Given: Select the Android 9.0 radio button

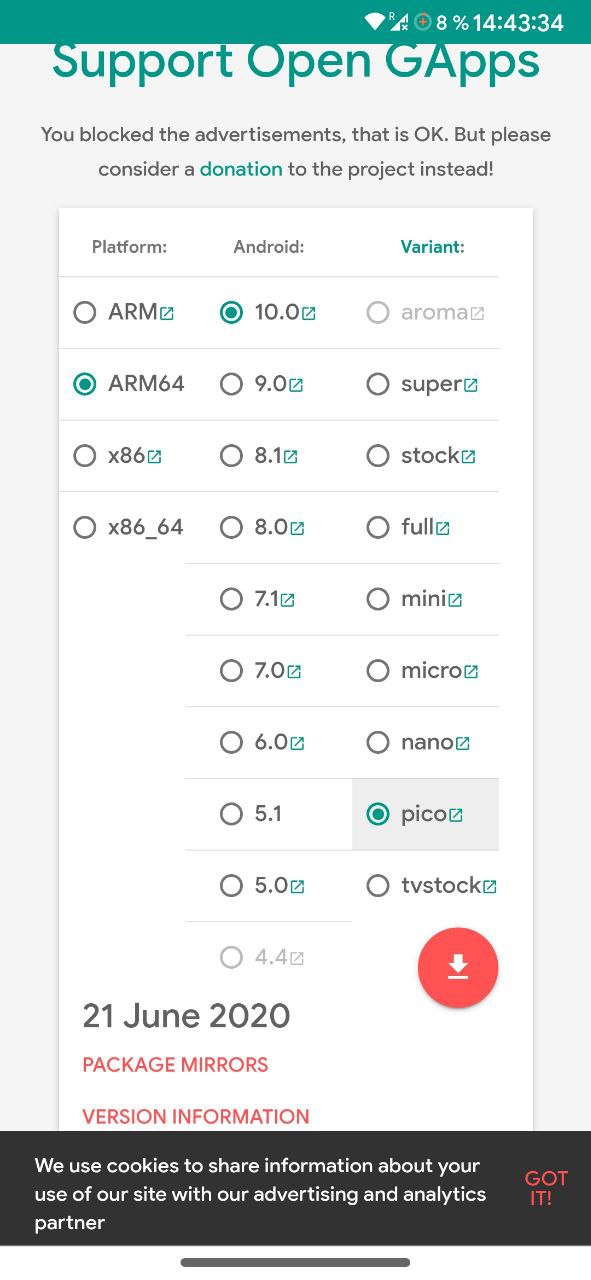Looking at the screenshot, I should point(231,384).
